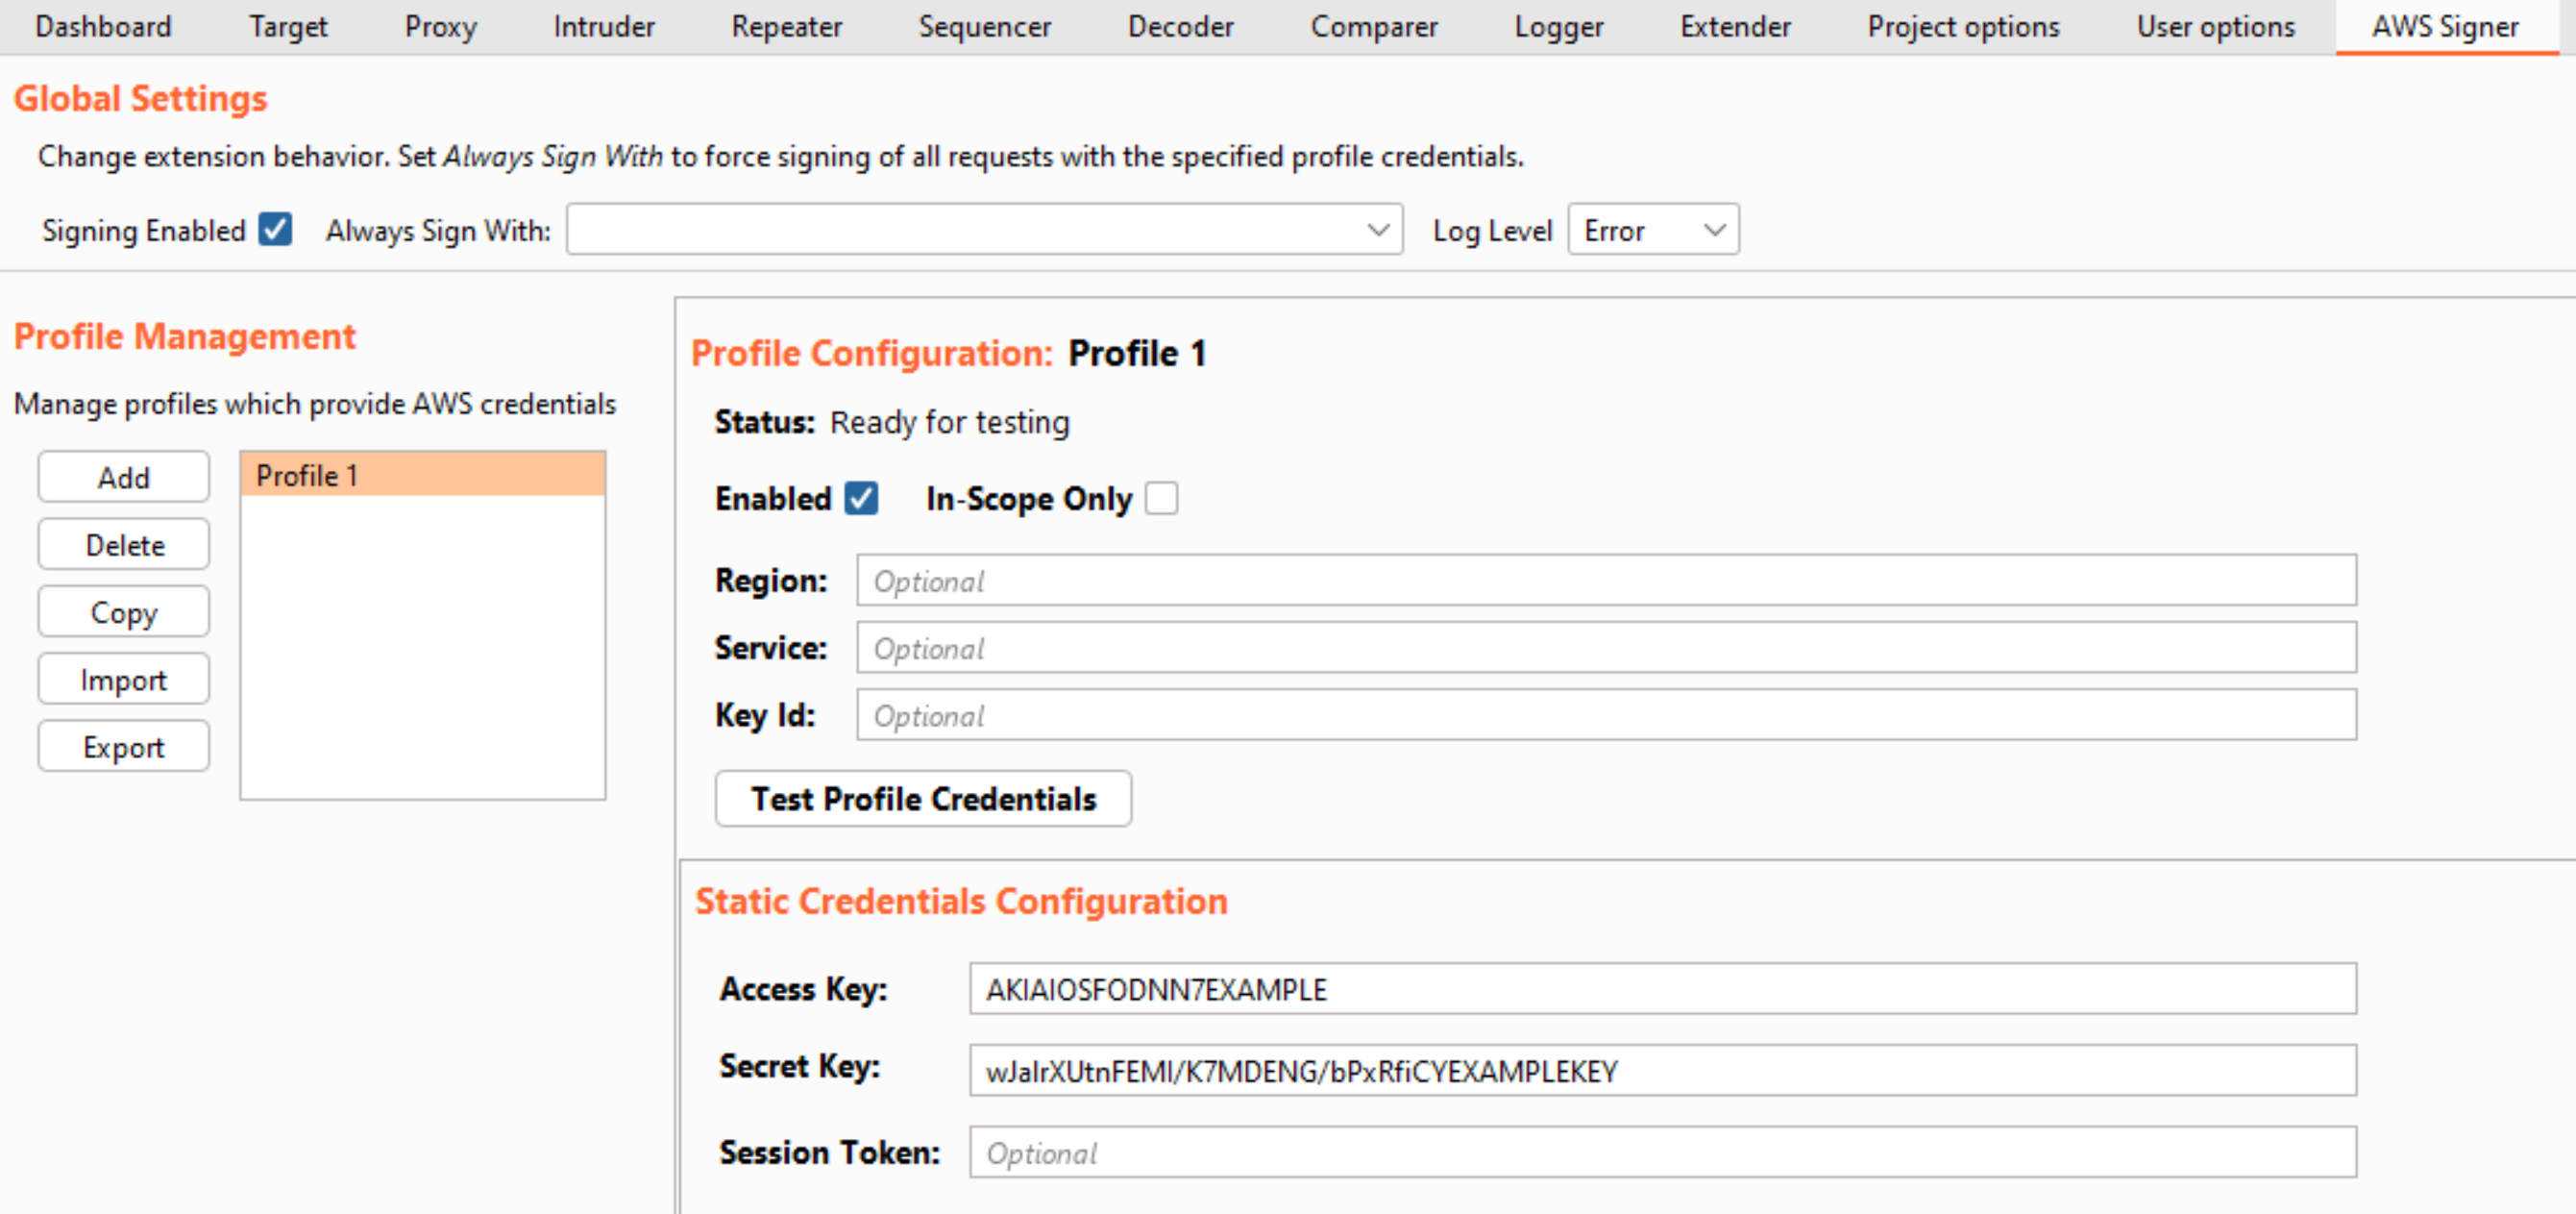The width and height of the screenshot is (2576, 1214).
Task: Open the Proxy tab
Action: [440, 26]
